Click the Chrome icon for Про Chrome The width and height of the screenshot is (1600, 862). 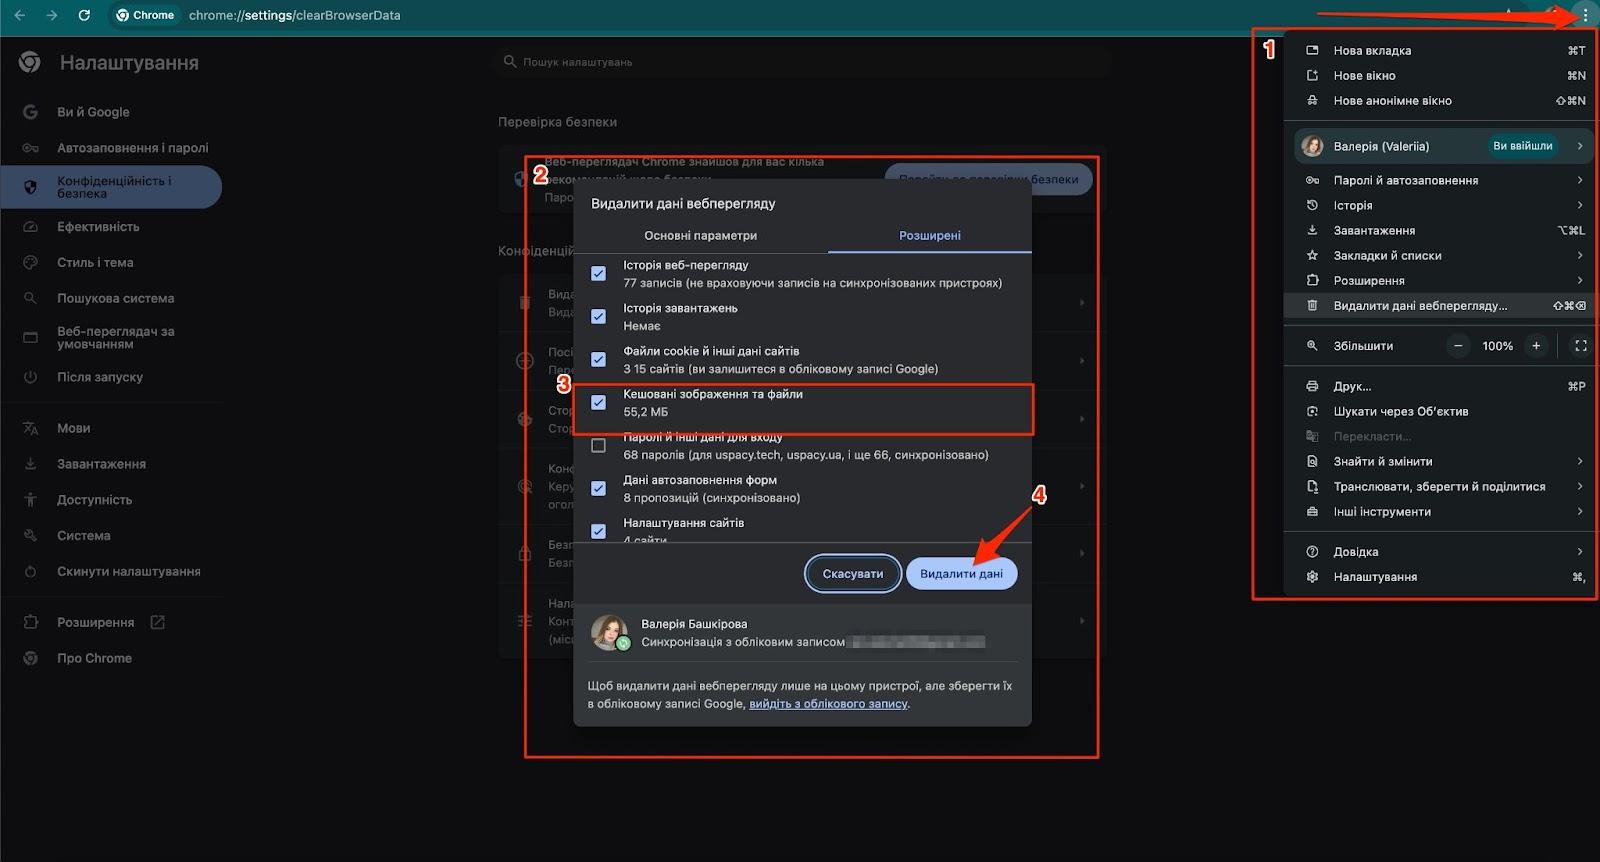coord(30,658)
